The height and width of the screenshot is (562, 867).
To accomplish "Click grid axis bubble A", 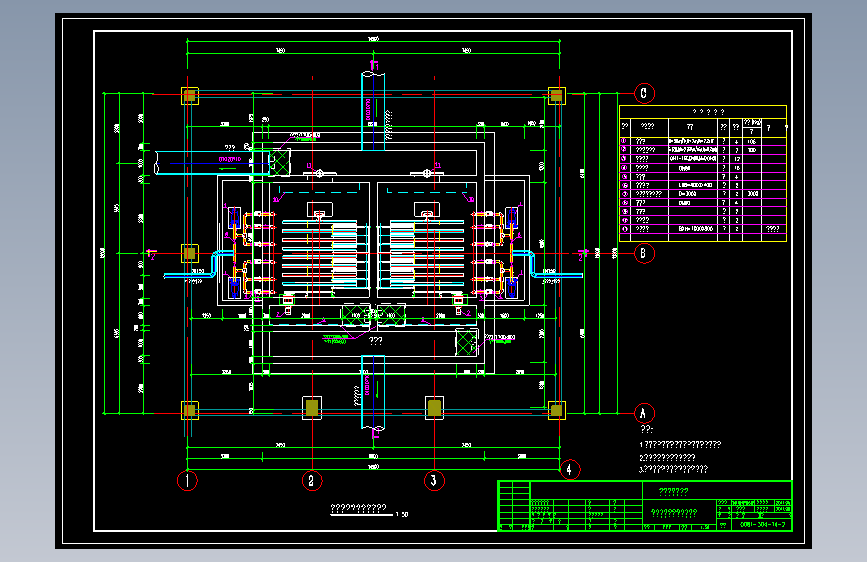I will pyautogui.click(x=644, y=413).
